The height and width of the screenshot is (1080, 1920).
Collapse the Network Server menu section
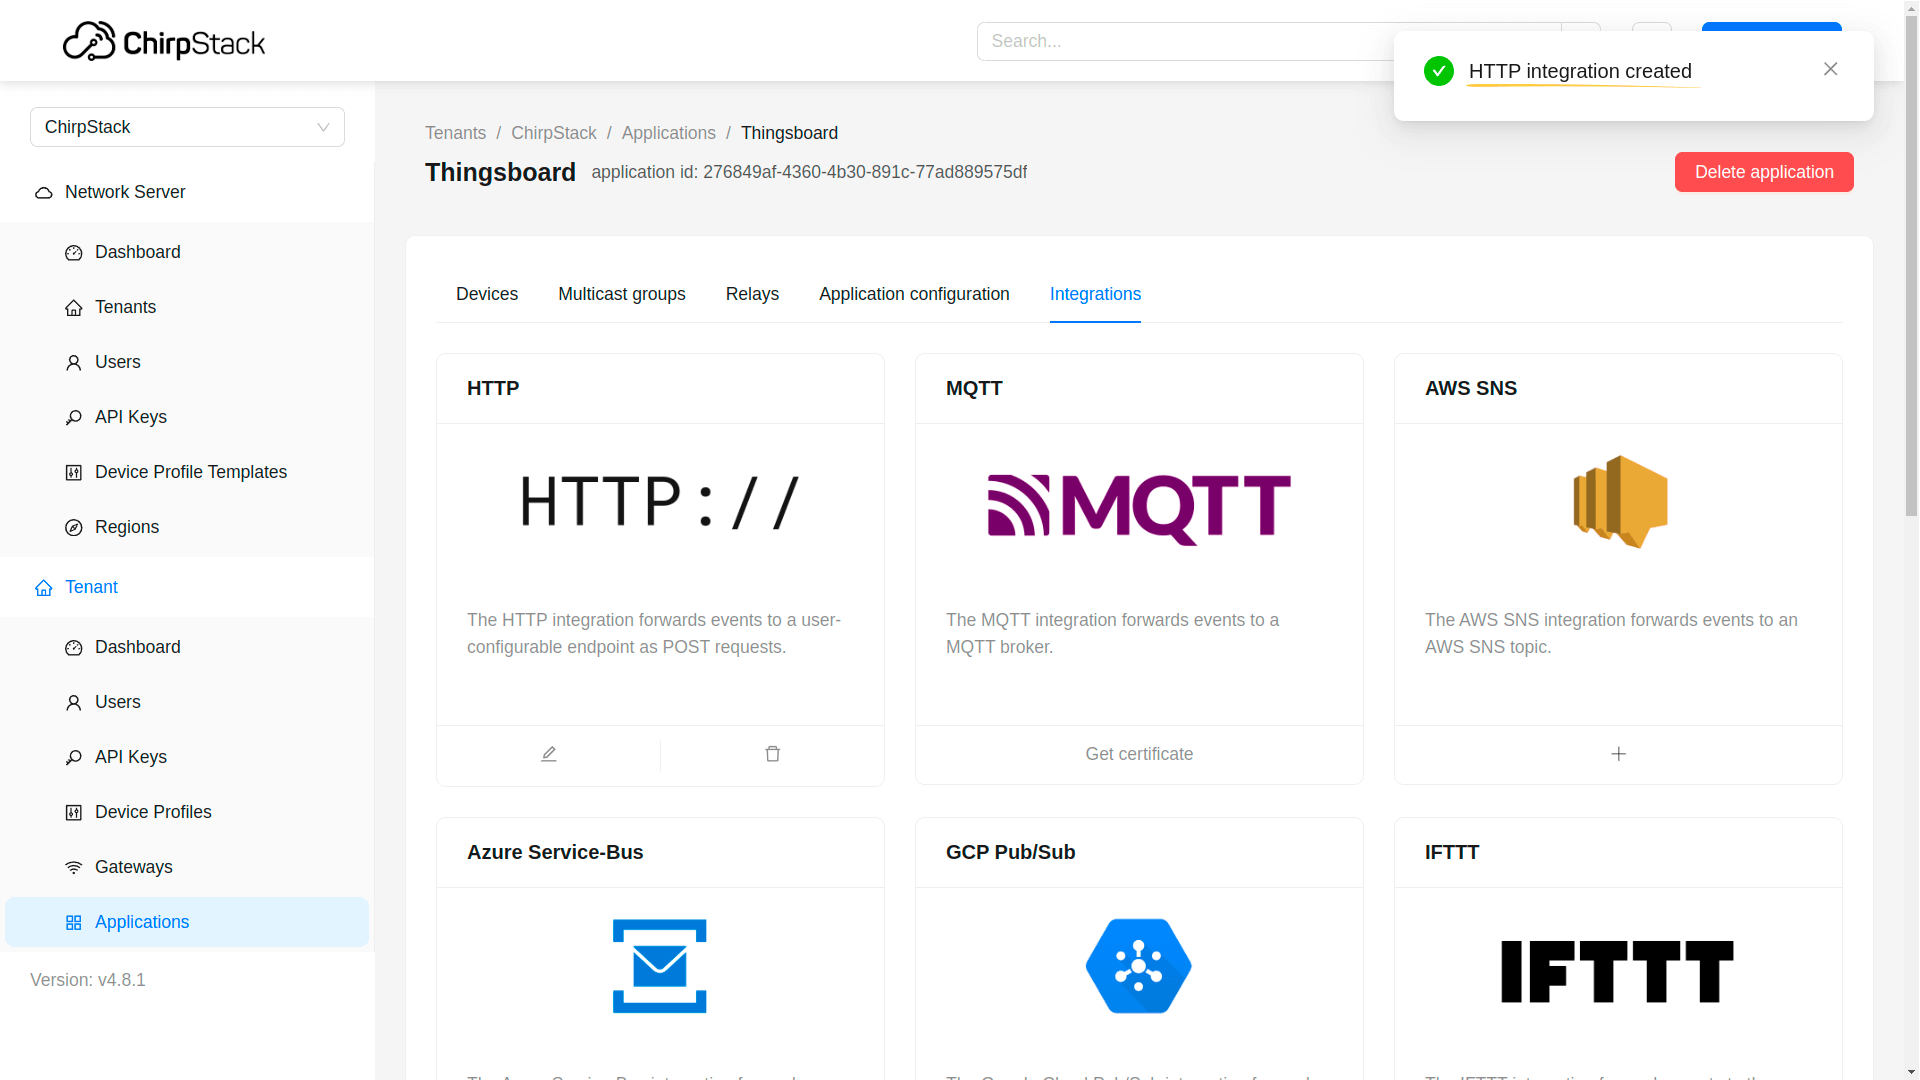pyautogui.click(x=125, y=192)
